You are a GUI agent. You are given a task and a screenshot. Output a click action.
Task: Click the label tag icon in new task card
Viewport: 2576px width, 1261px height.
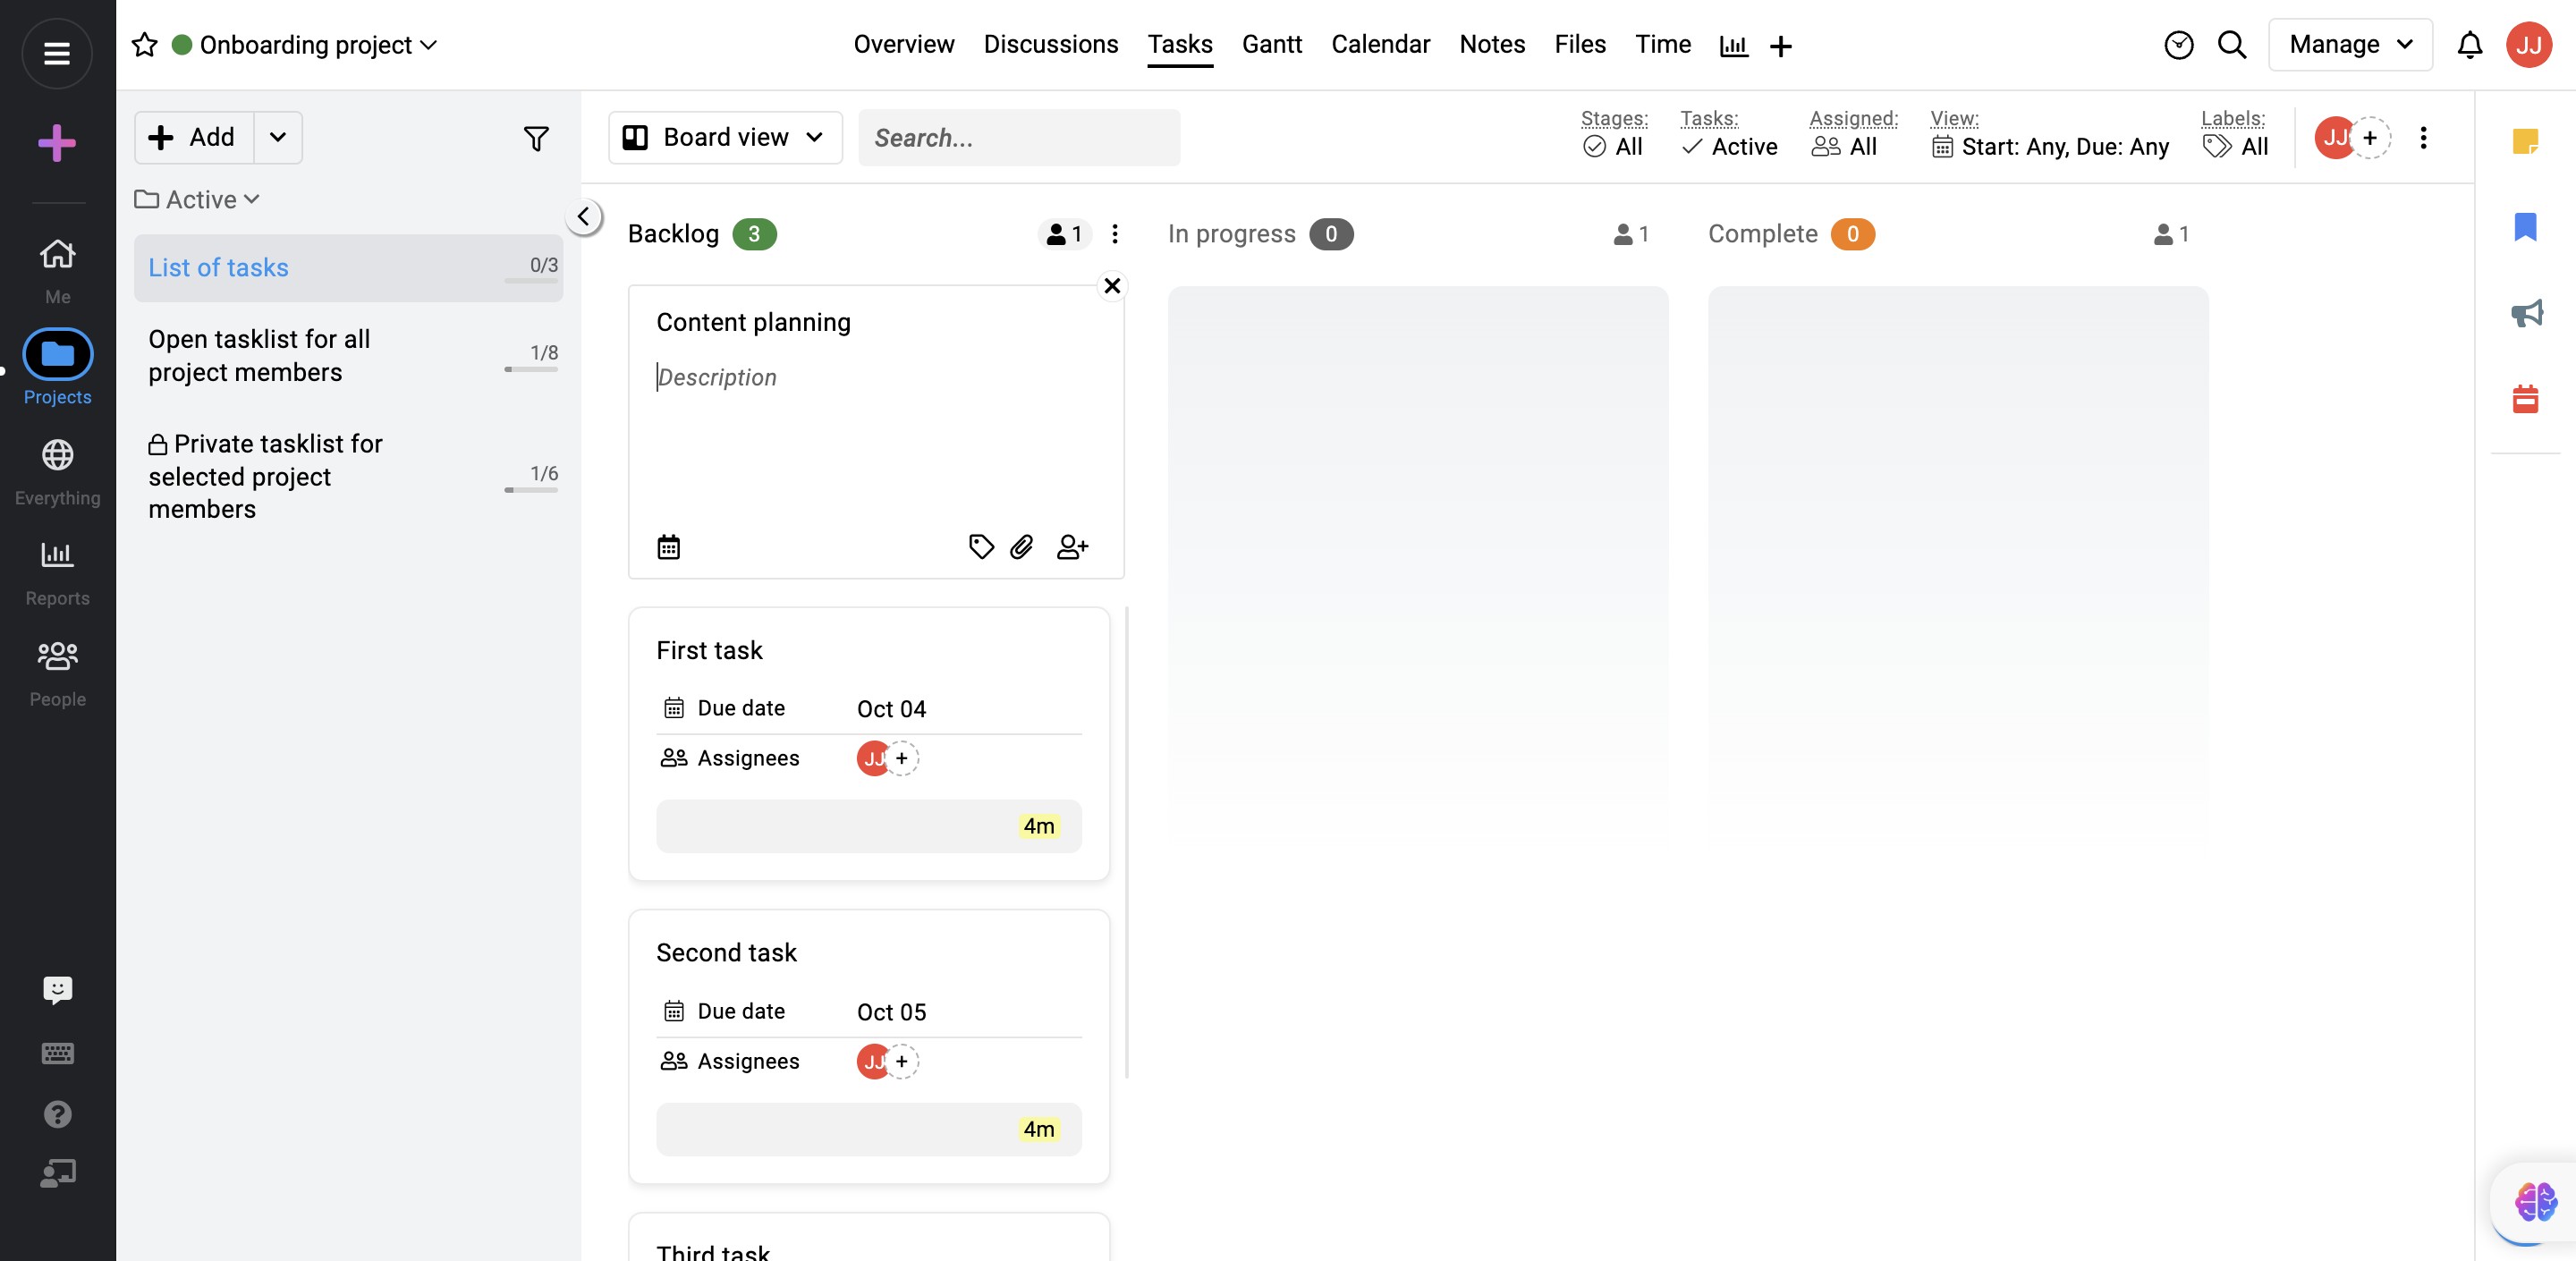tap(981, 546)
